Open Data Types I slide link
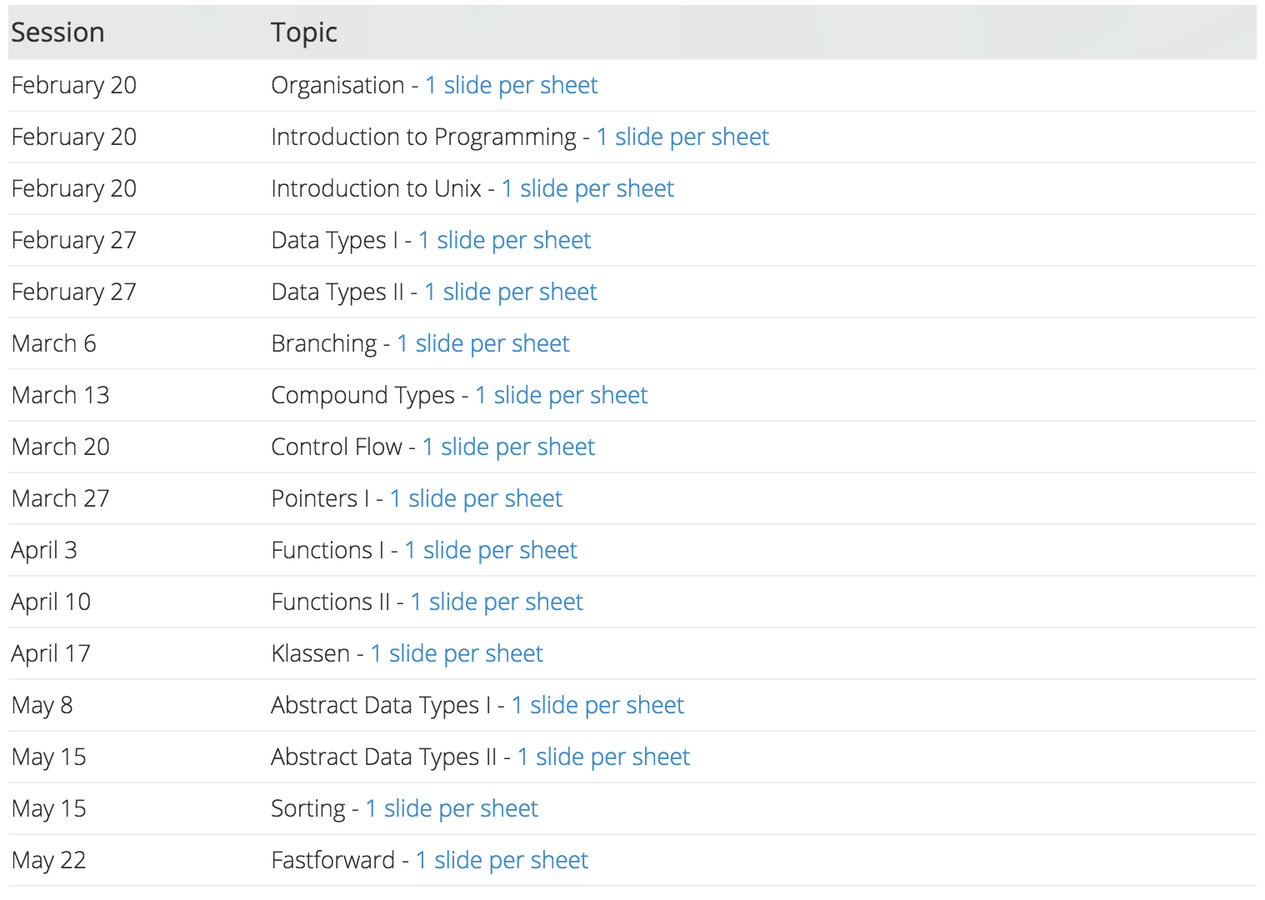 [504, 241]
